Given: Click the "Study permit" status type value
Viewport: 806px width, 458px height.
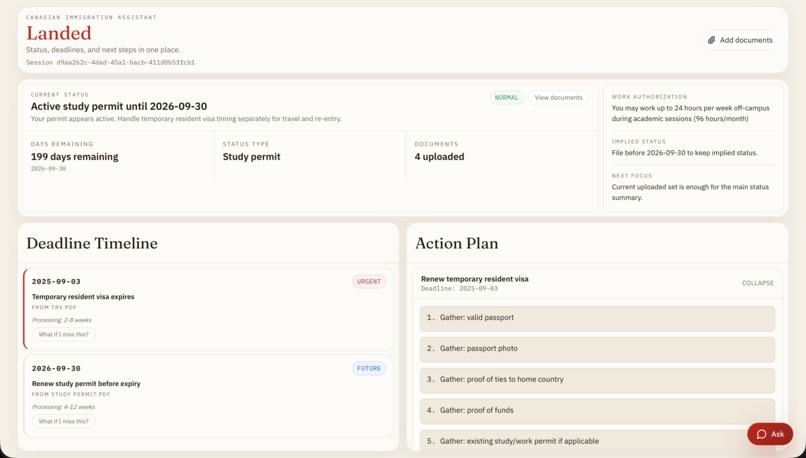Looking at the screenshot, I should [251, 157].
